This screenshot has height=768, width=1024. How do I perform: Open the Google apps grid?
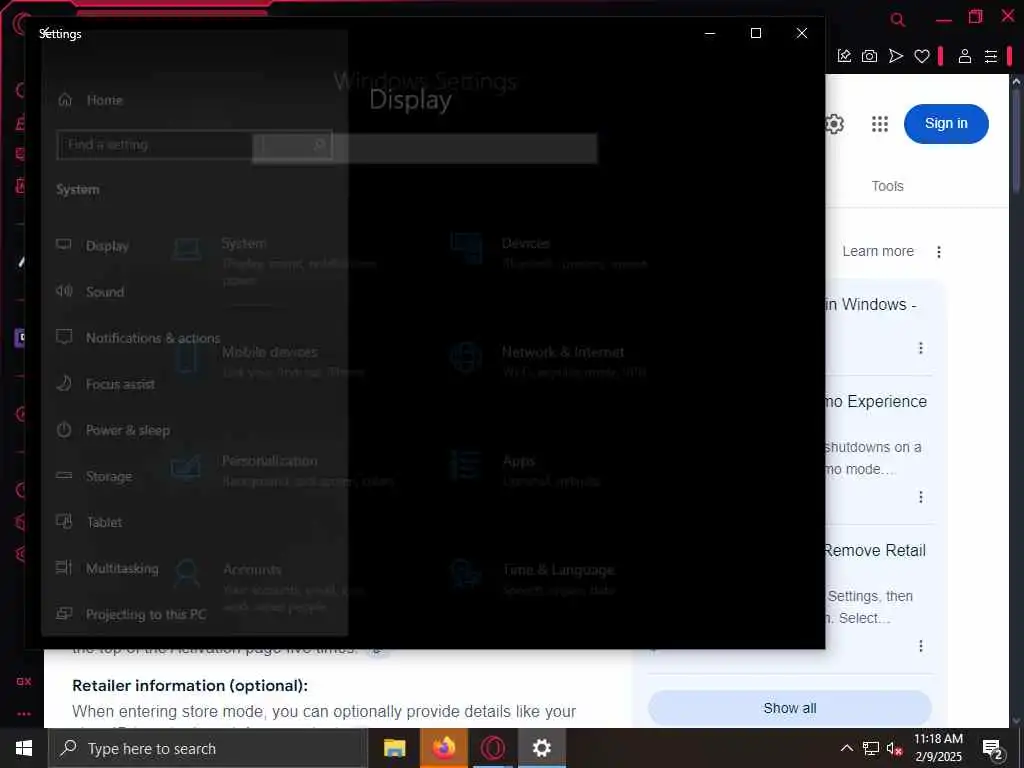880,123
